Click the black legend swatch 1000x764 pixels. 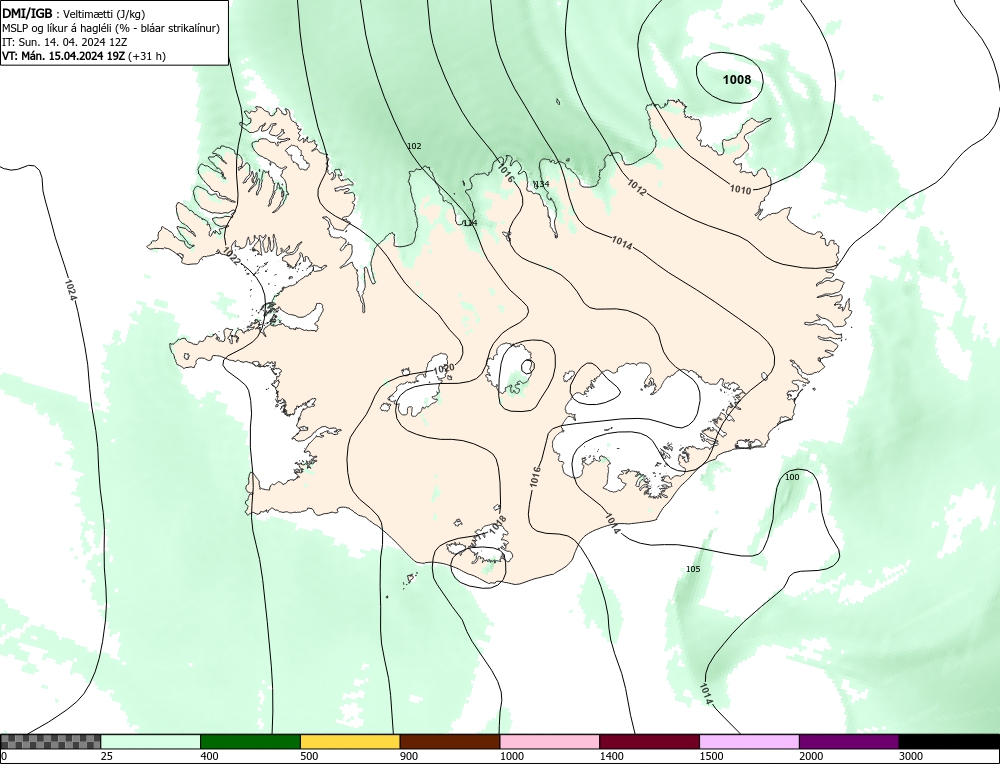point(949,741)
